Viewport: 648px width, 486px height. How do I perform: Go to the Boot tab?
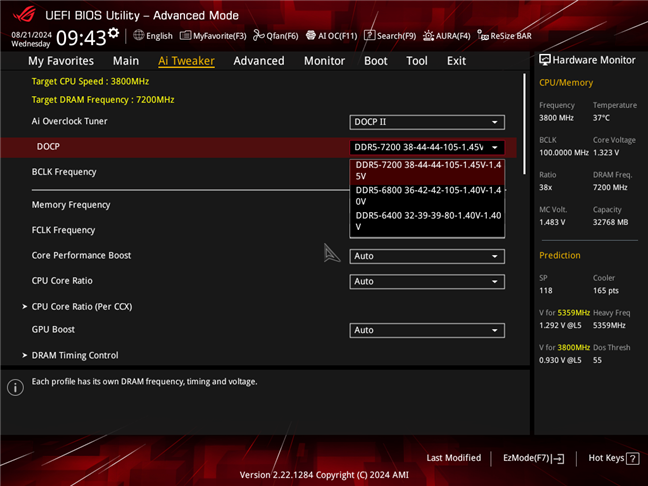[x=376, y=61]
